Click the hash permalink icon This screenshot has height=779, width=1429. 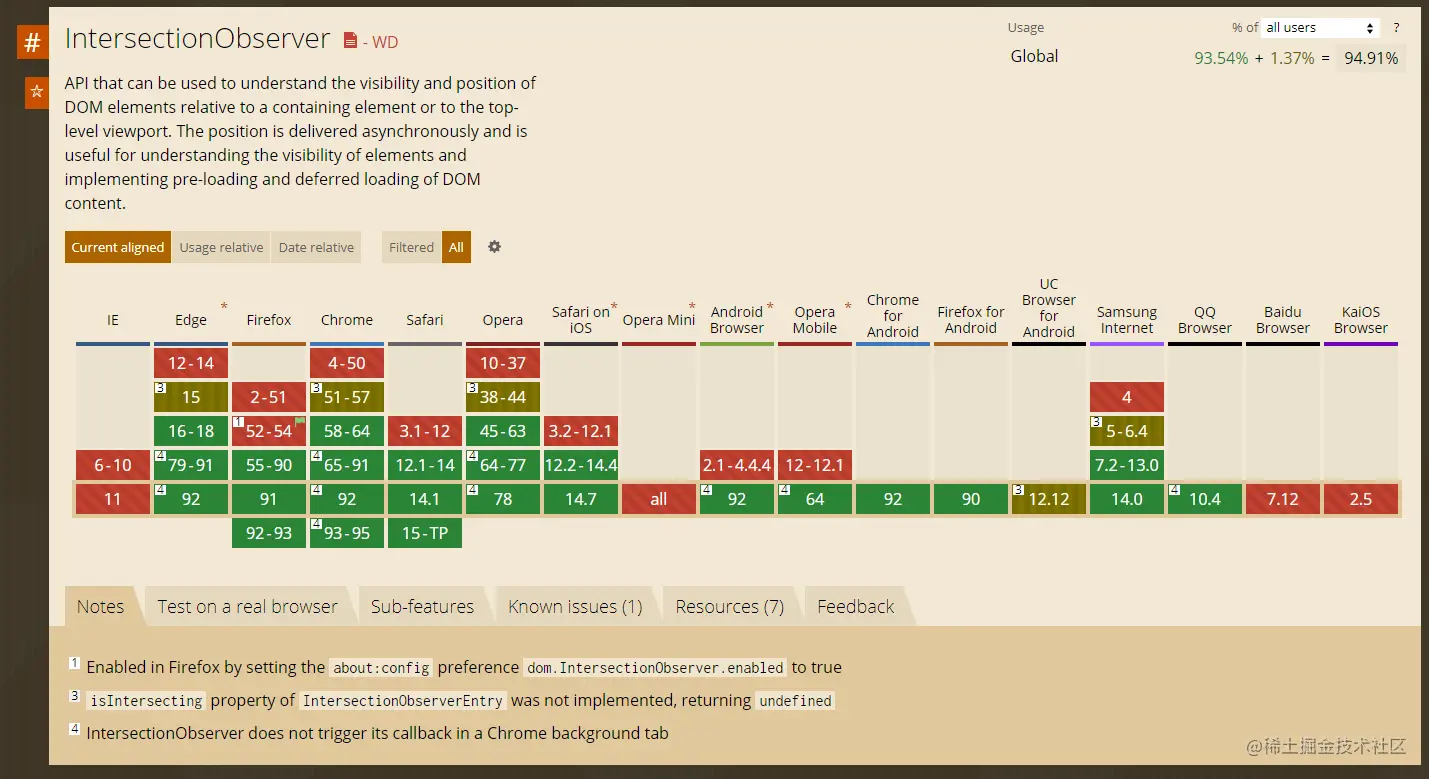[x=32, y=43]
